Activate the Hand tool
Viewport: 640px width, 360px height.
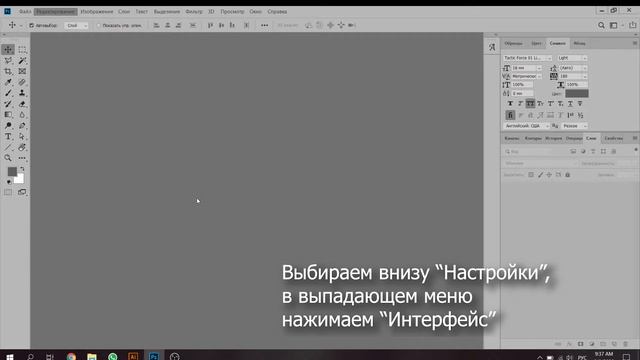click(22, 147)
